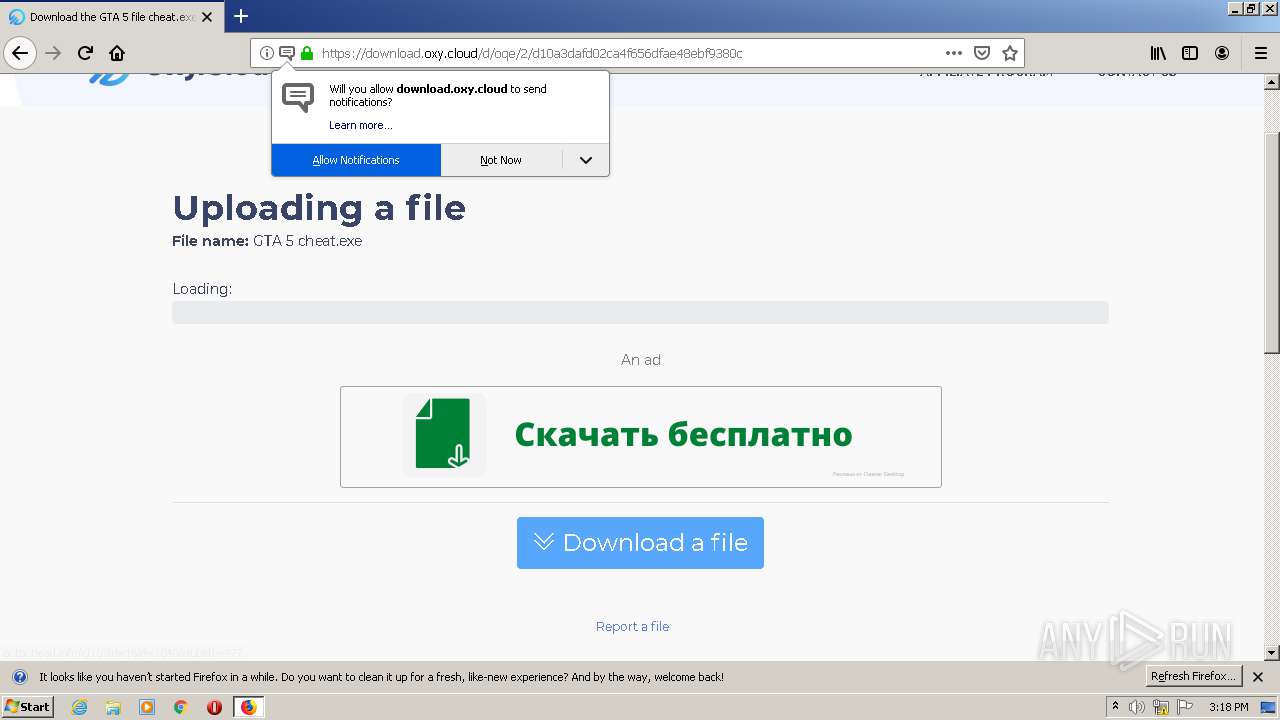Click the green file download ad icon
This screenshot has width=1280, height=720.
(x=444, y=435)
